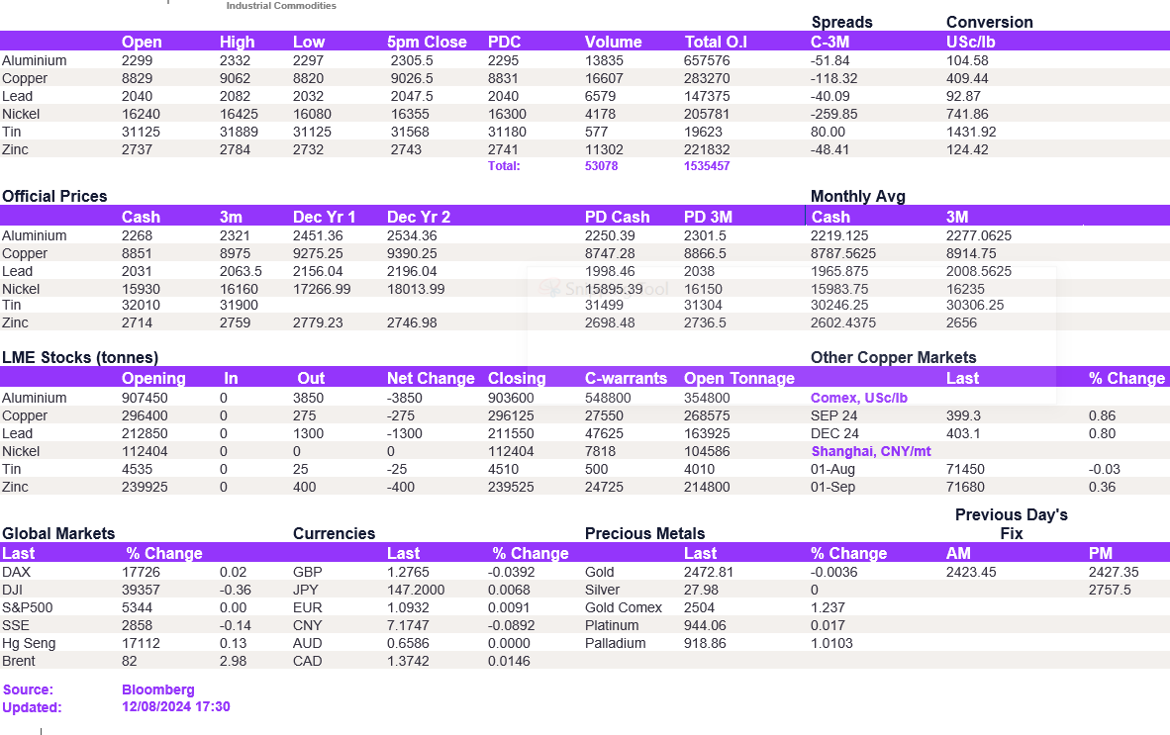Select the Tin conversion value 1431.92
Screen dimensions: 1170x735
coord(972,132)
